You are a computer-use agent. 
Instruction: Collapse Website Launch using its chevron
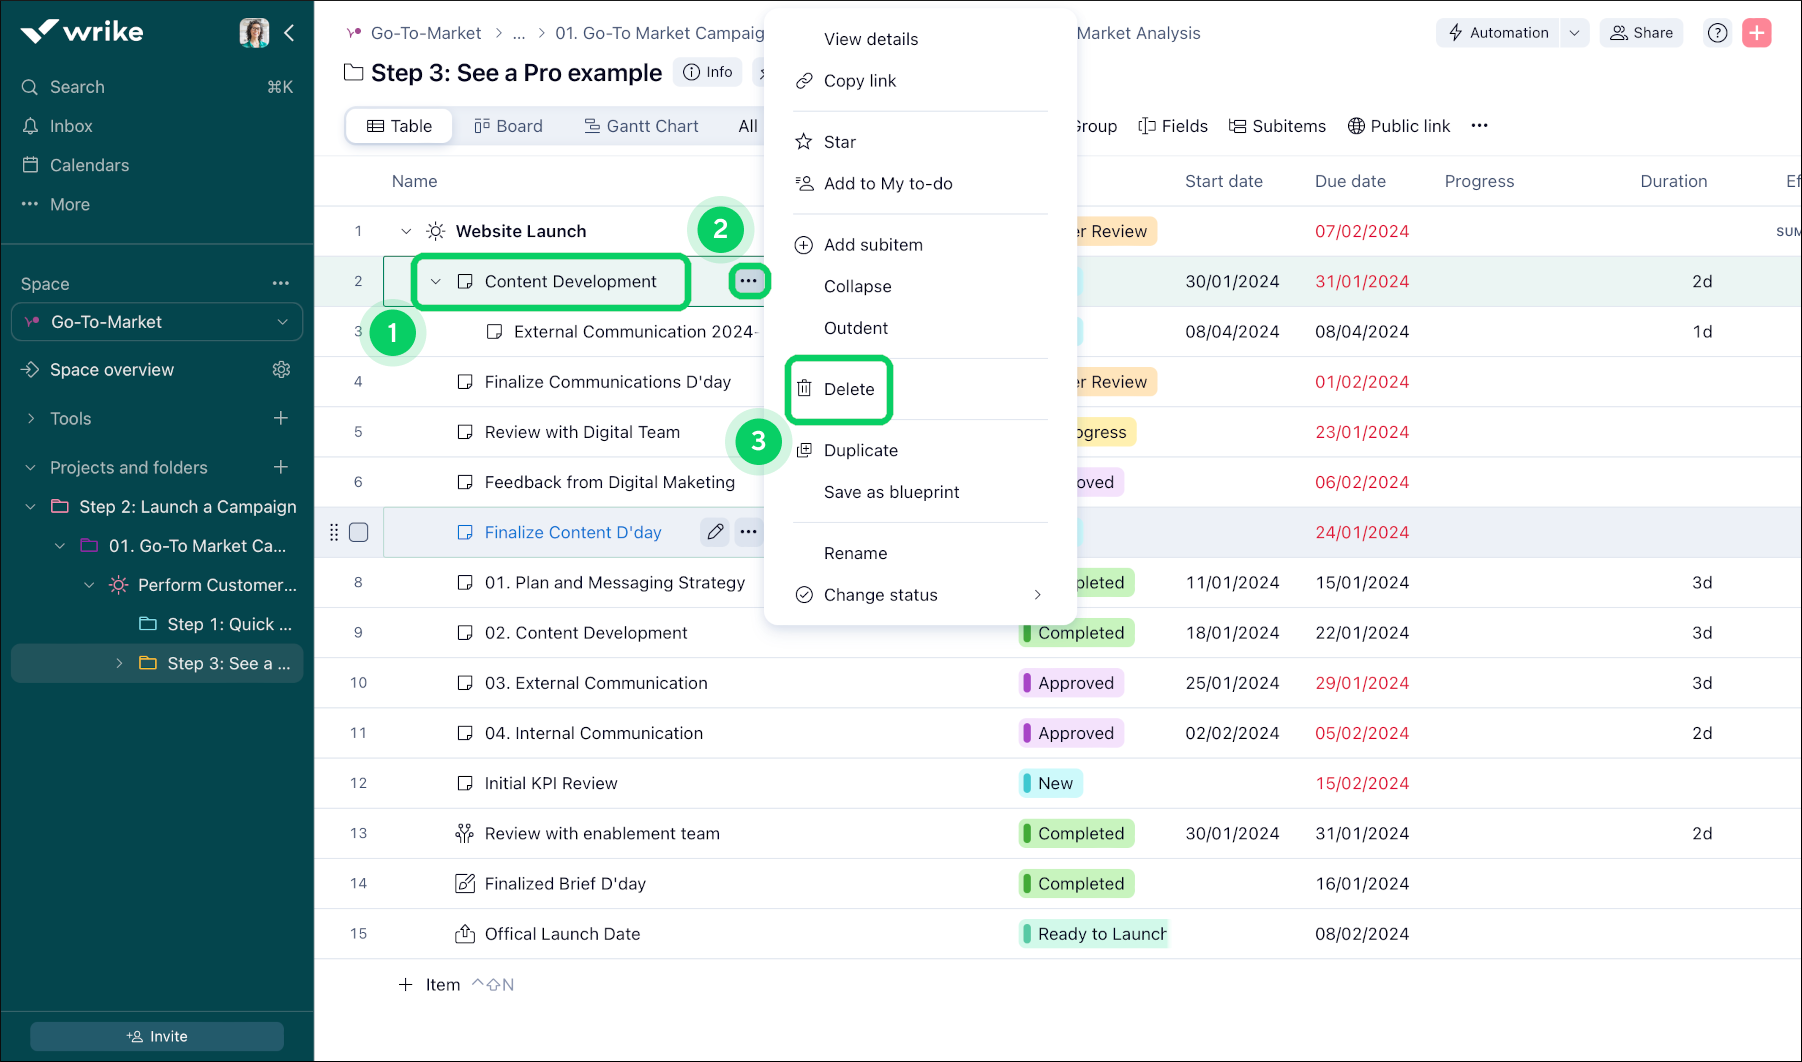(406, 231)
